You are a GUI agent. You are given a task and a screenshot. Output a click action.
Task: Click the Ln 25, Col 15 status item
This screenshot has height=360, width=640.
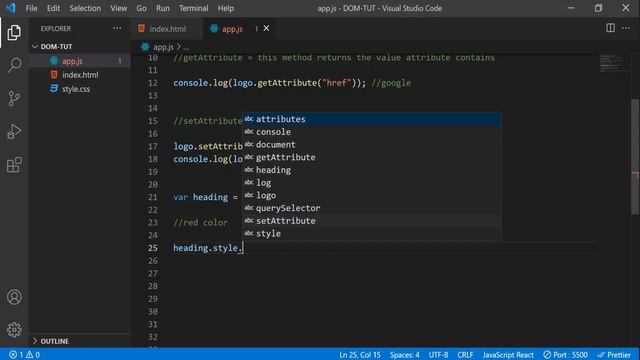[360, 354]
